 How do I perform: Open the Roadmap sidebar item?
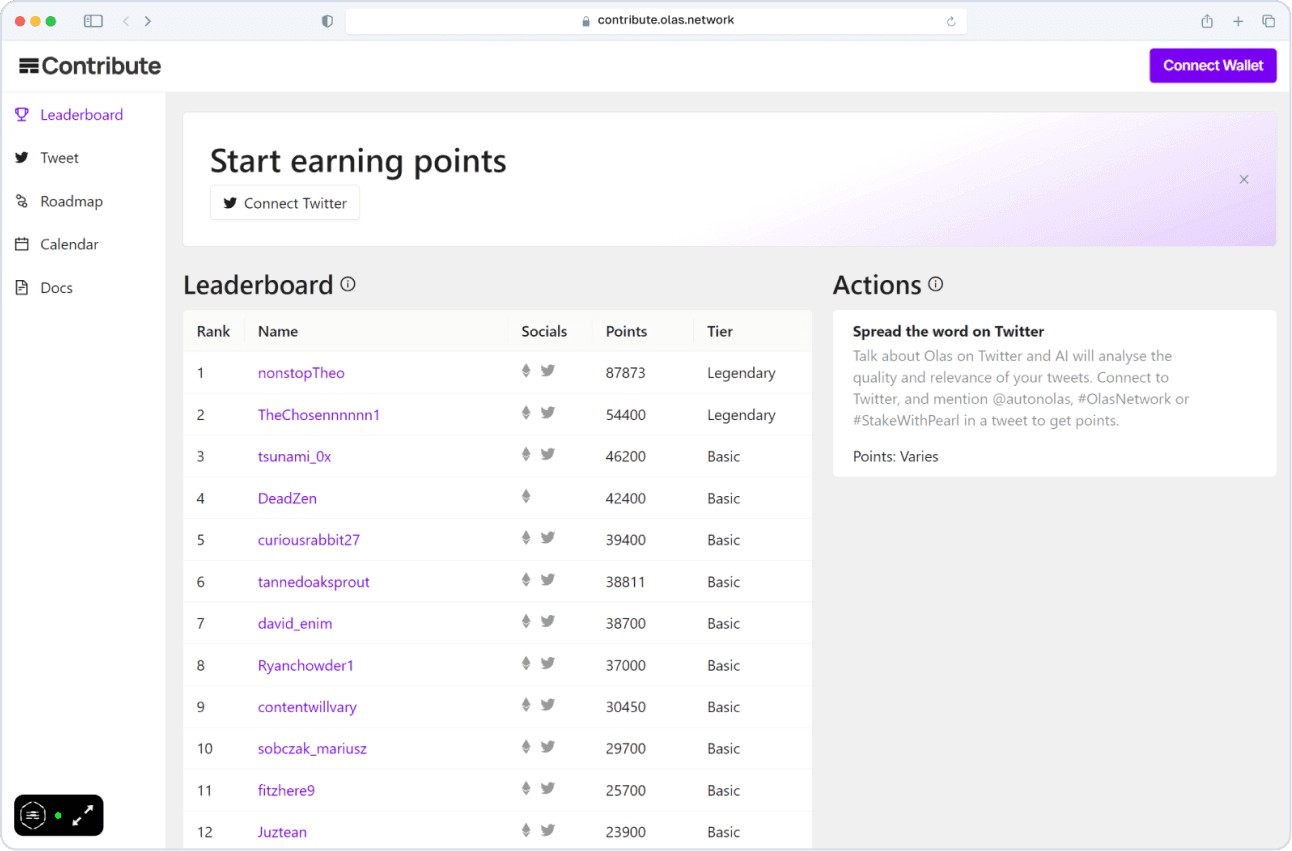[59, 201]
